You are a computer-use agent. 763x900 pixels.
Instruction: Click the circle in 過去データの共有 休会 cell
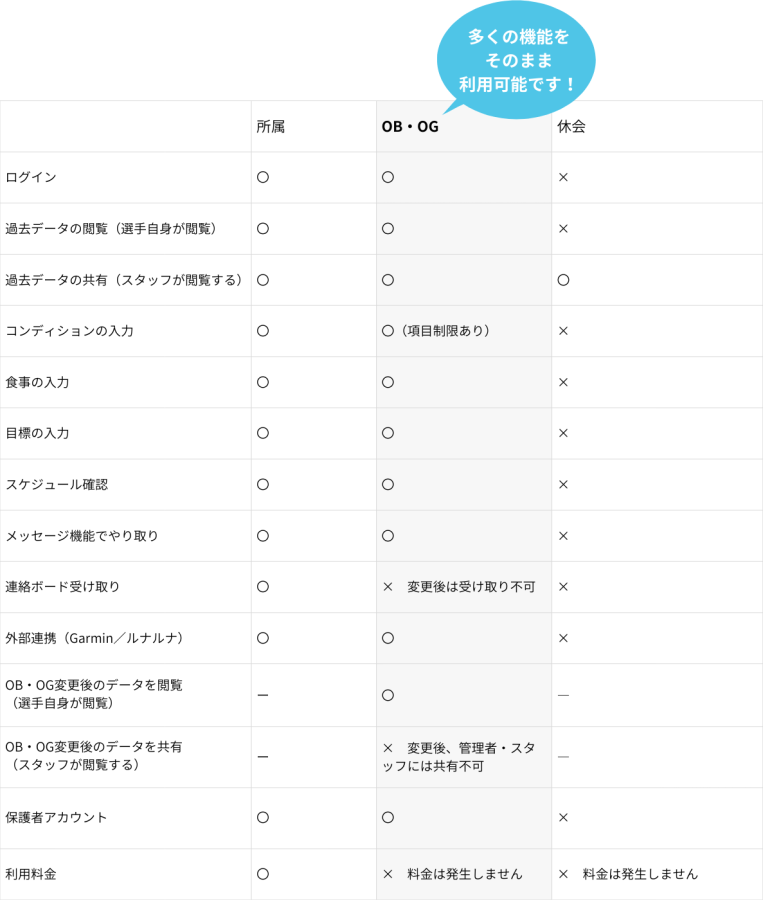click(563, 280)
